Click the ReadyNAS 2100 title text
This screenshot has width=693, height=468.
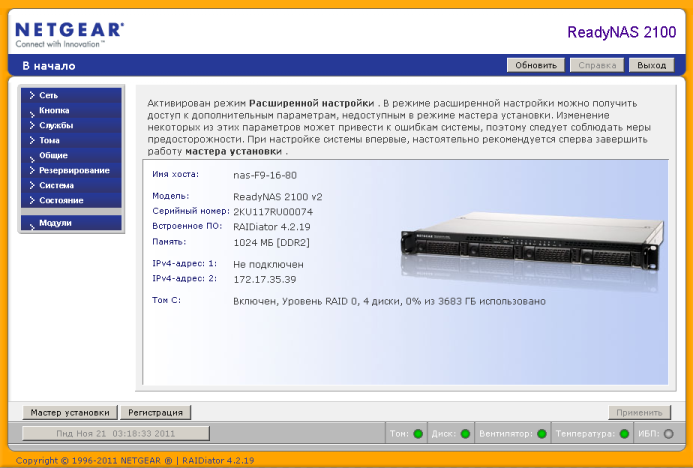[x=621, y=32]
